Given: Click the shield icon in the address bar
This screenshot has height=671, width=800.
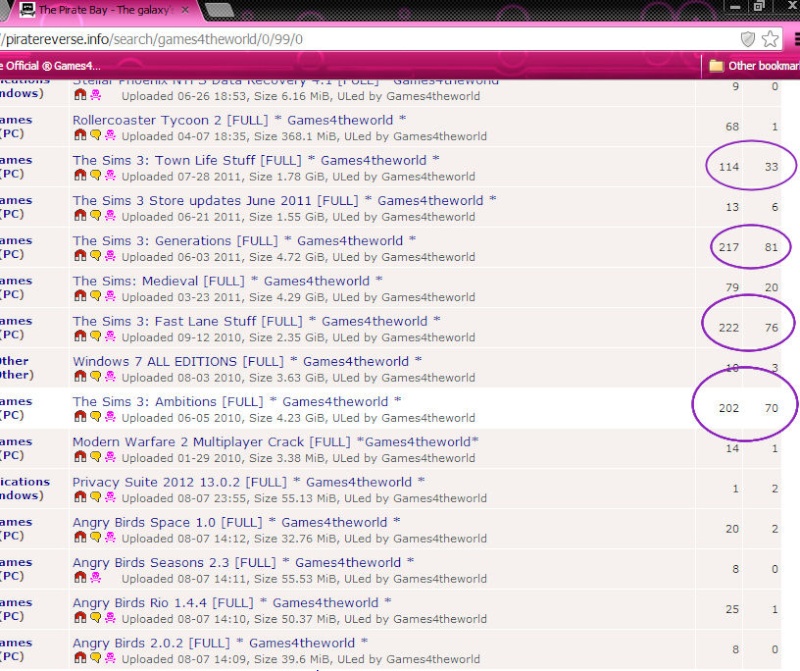Looking at the screenshot, I should (x=747, y=39).
